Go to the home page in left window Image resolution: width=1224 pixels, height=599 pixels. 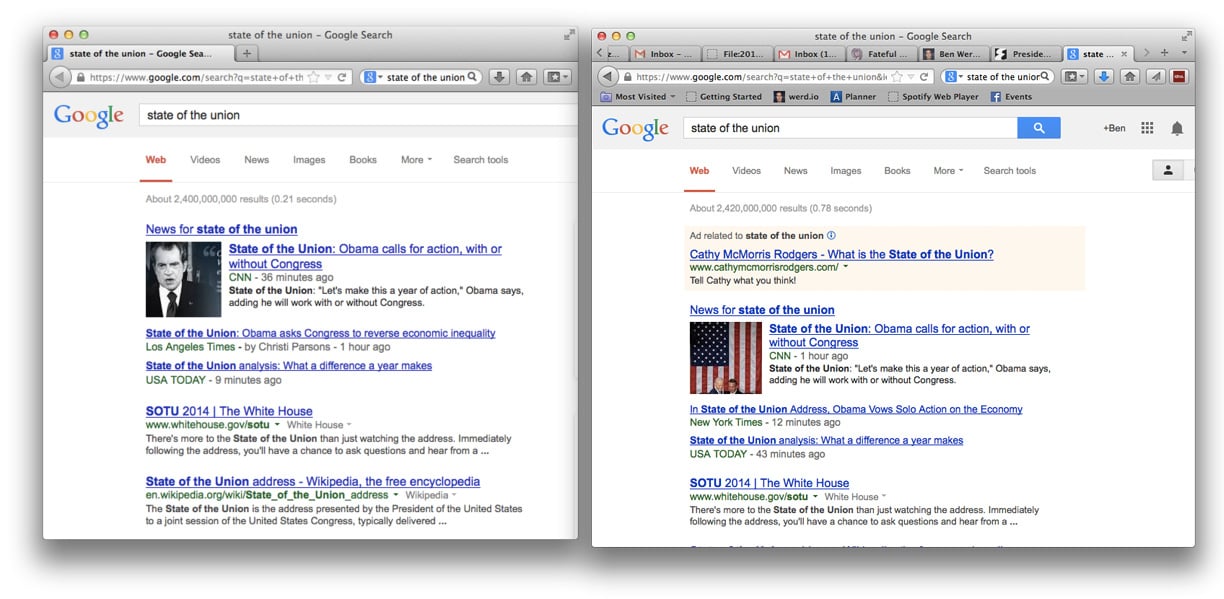pyautogui.click(x=526, y=77)
